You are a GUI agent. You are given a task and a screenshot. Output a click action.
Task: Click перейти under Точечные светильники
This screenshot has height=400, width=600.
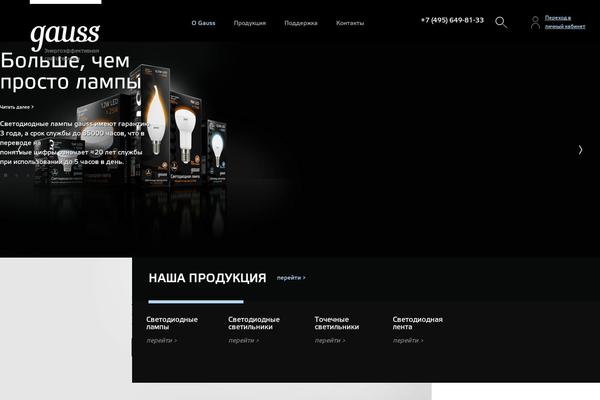330,340
